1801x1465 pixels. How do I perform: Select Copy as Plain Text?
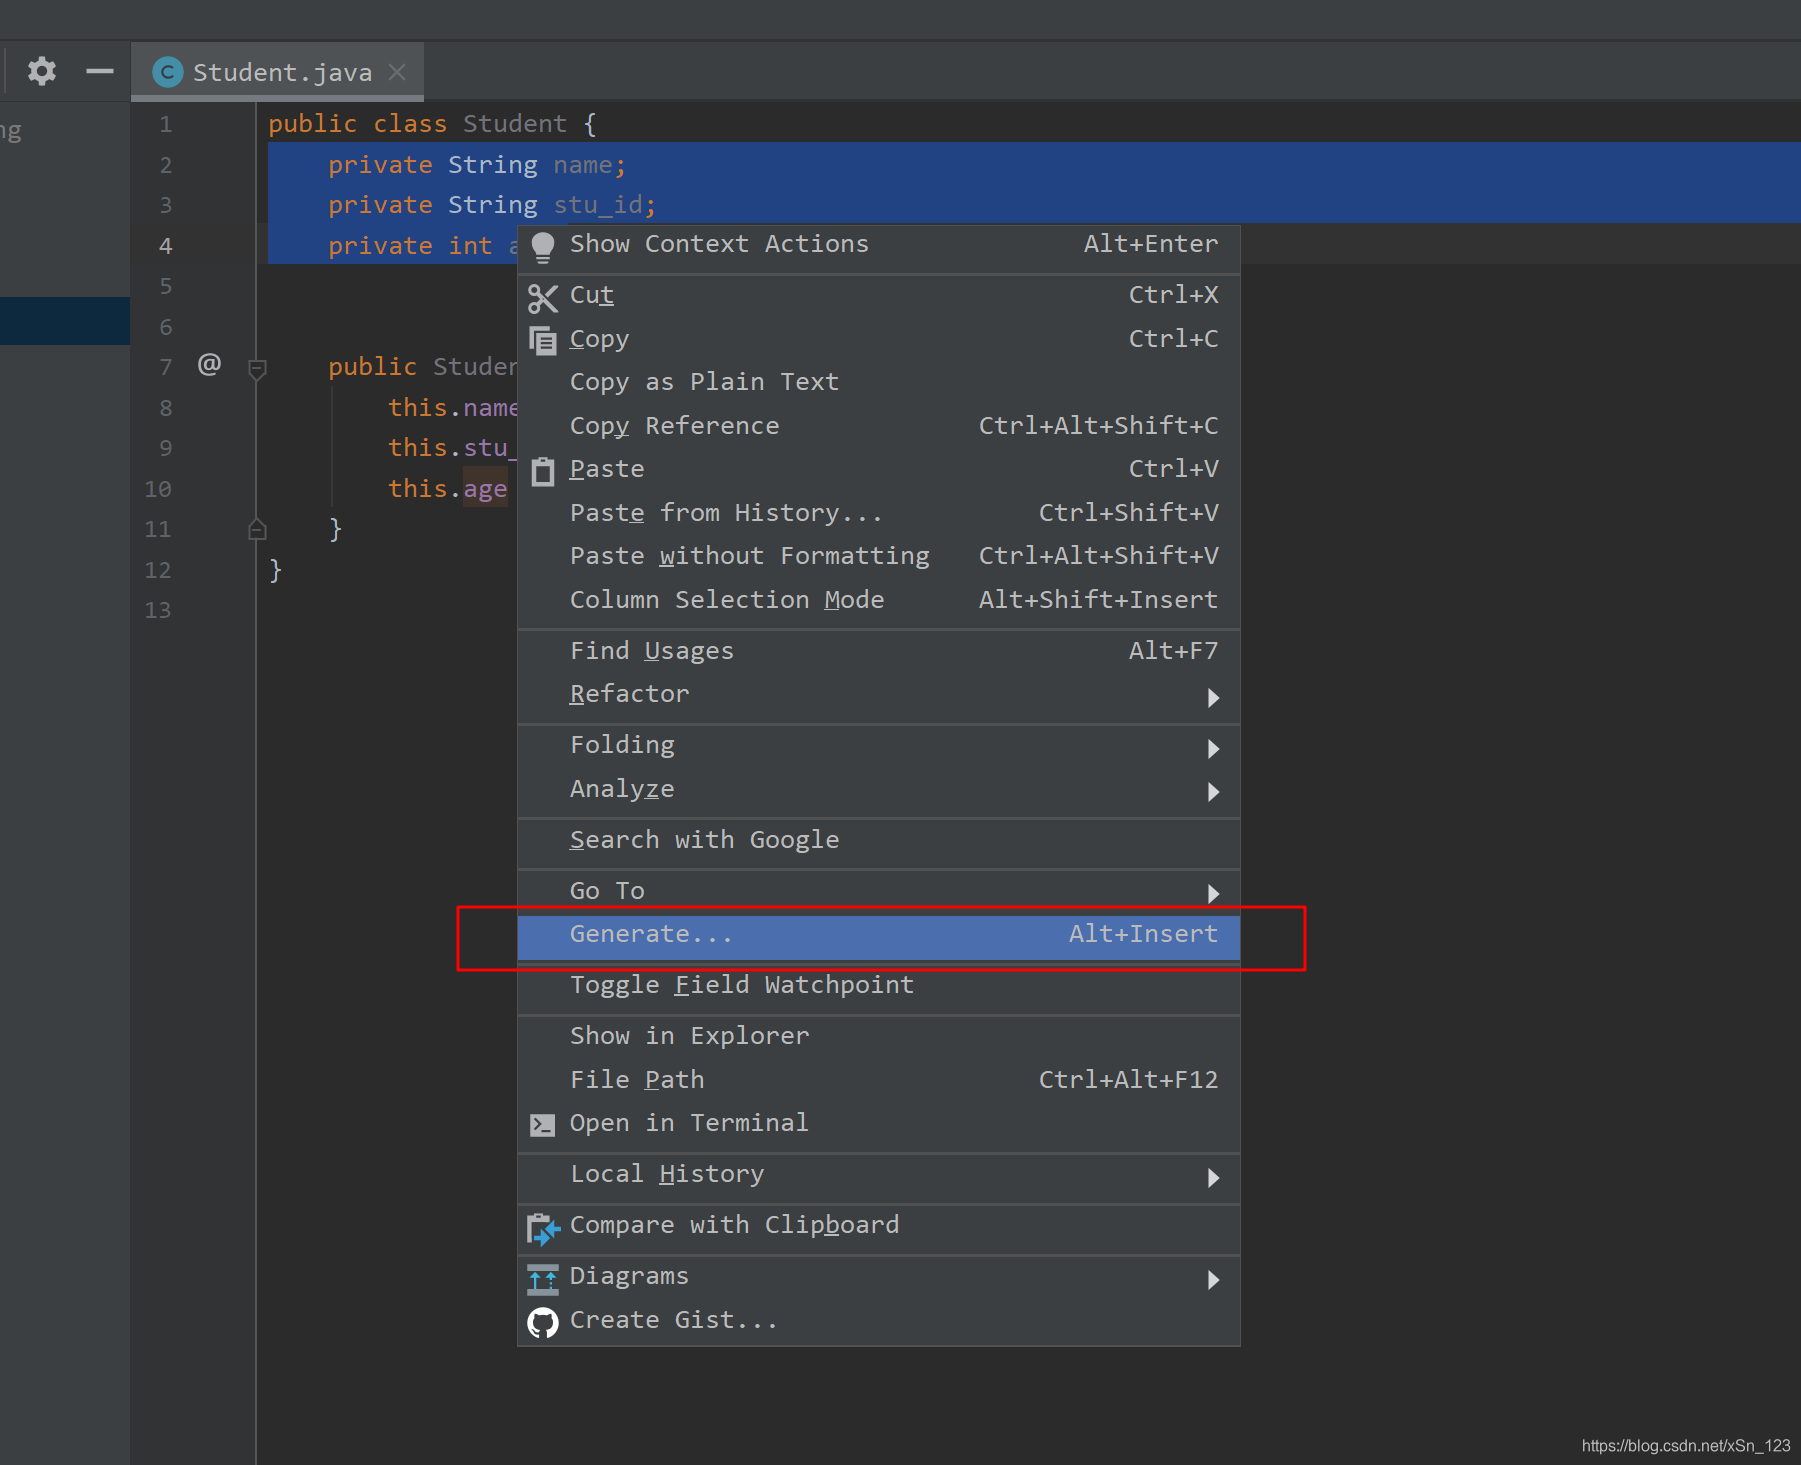pyautogui.click(x=879, y=382)
